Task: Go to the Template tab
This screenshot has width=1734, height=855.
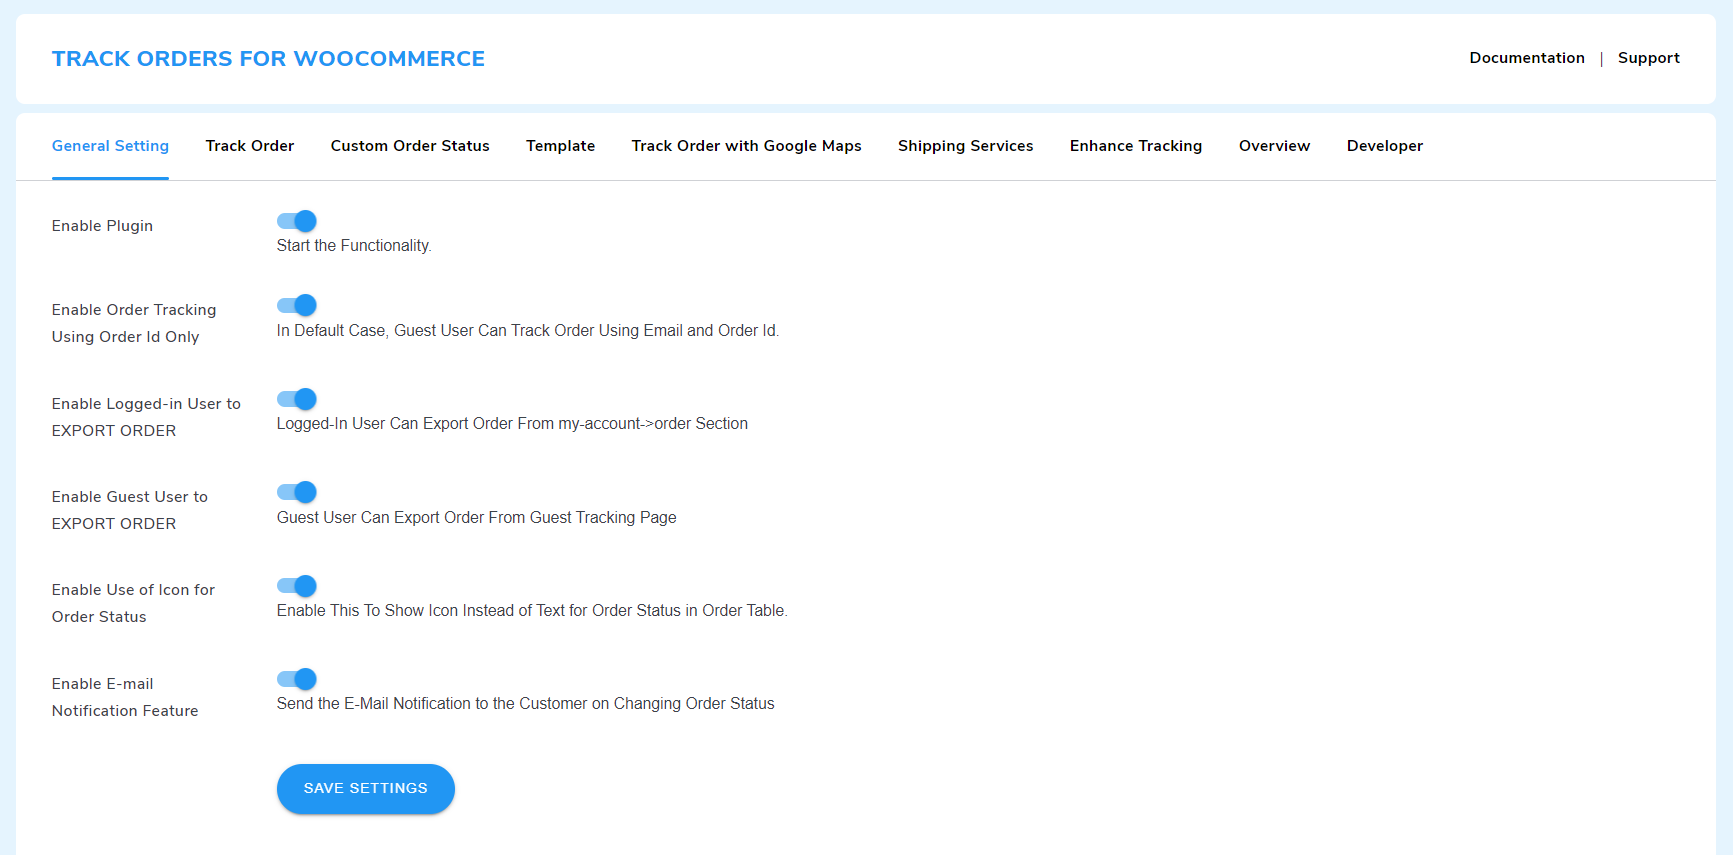Action: coord(561,146)
